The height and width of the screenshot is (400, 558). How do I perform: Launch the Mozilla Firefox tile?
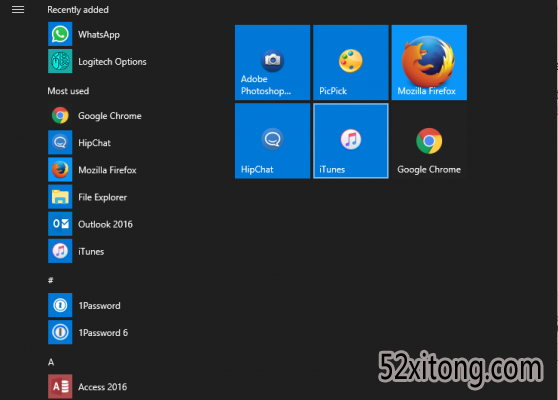(x=429, y=63)
